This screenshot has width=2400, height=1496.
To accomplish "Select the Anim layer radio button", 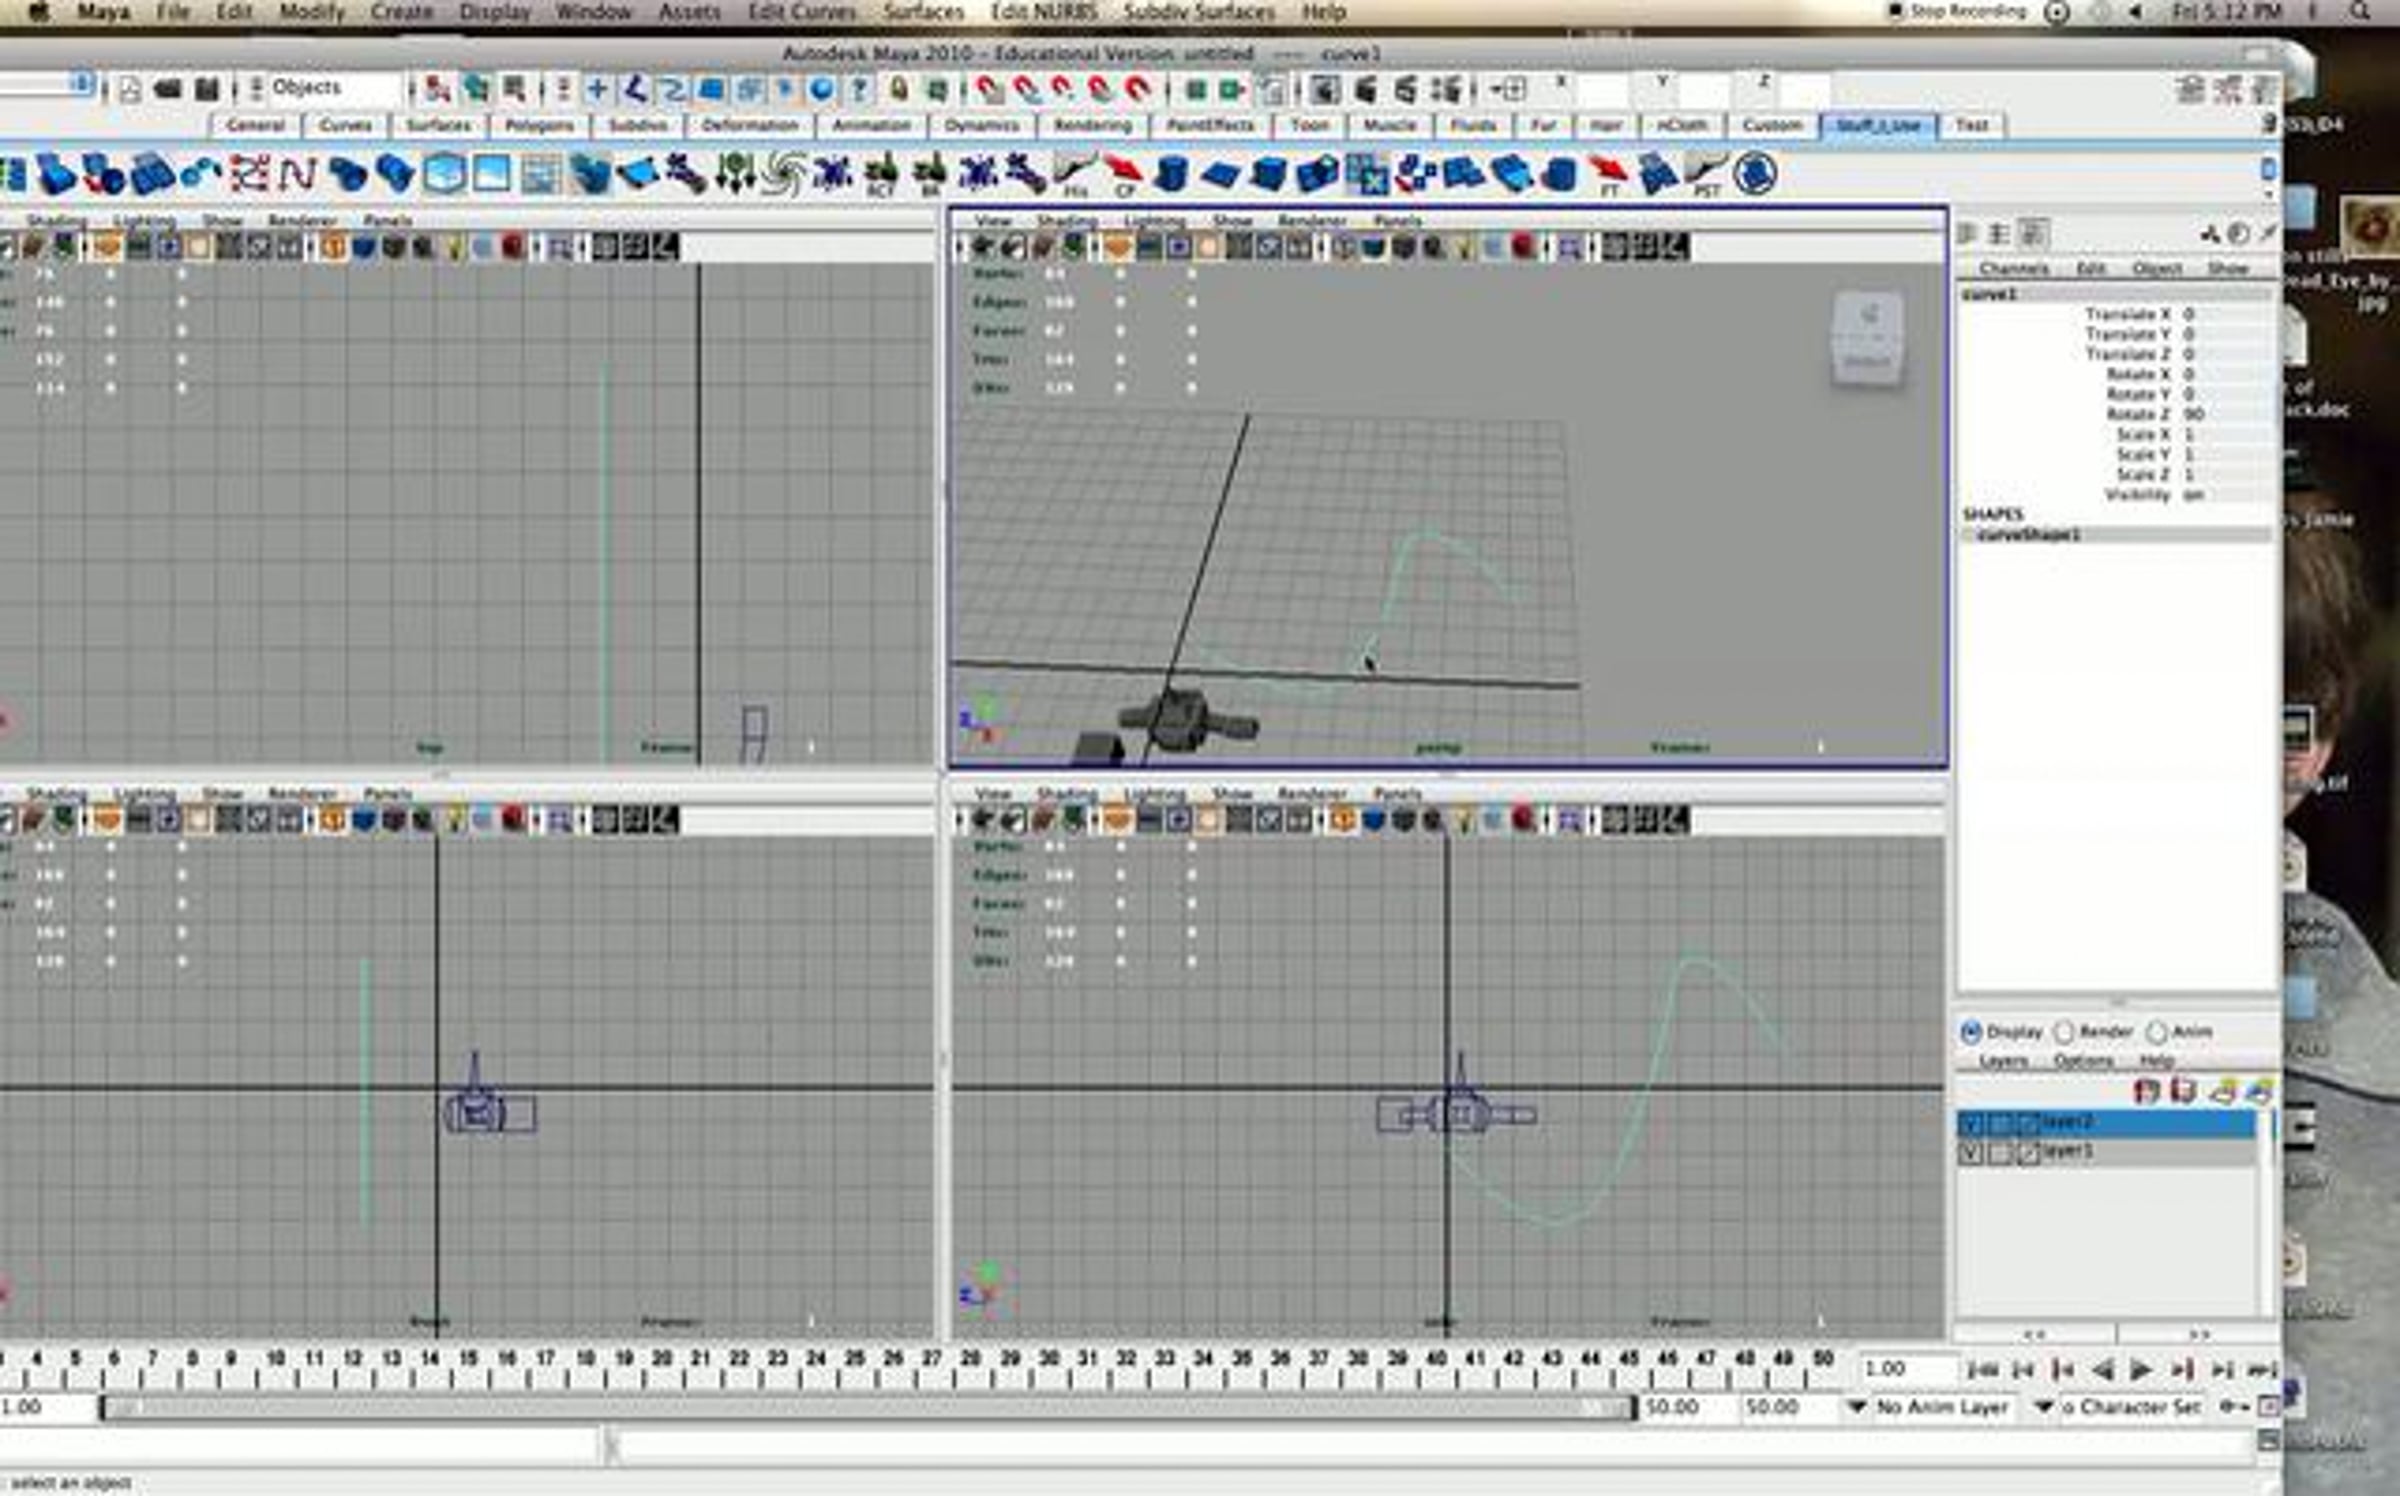I will pos(2157,1031).
